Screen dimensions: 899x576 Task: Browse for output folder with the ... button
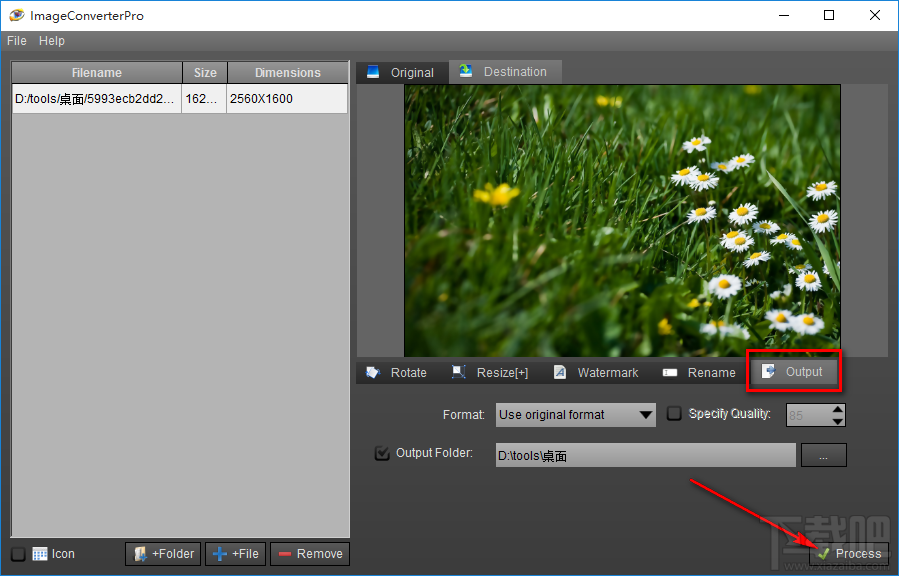click(823, 455)
